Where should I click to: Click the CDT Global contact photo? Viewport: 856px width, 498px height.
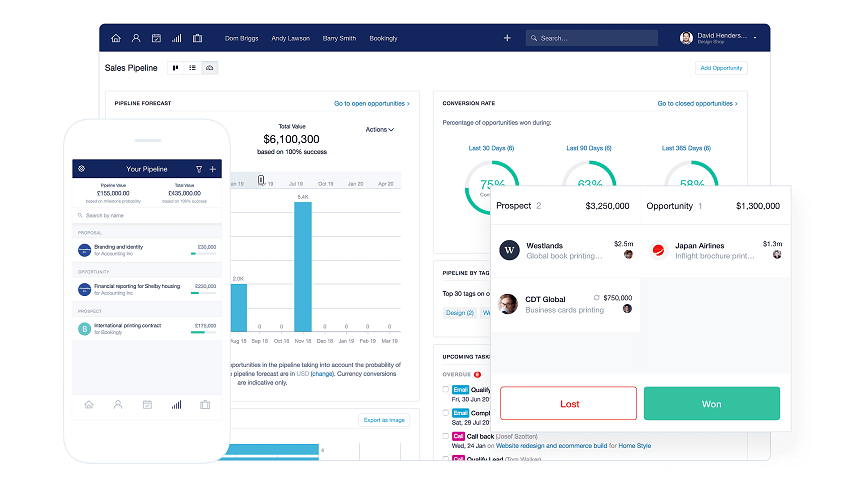tap(508, 304)
